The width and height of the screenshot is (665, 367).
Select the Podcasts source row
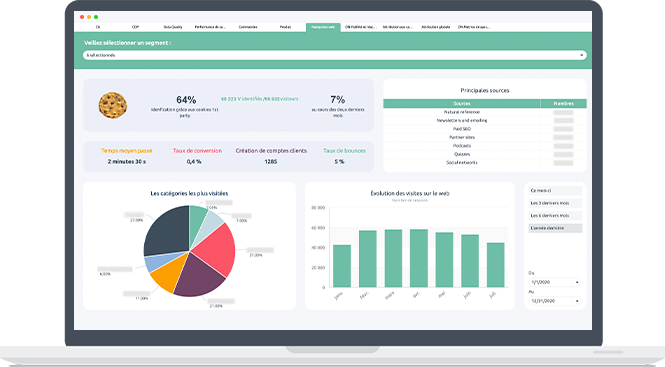tap(485, 146)
